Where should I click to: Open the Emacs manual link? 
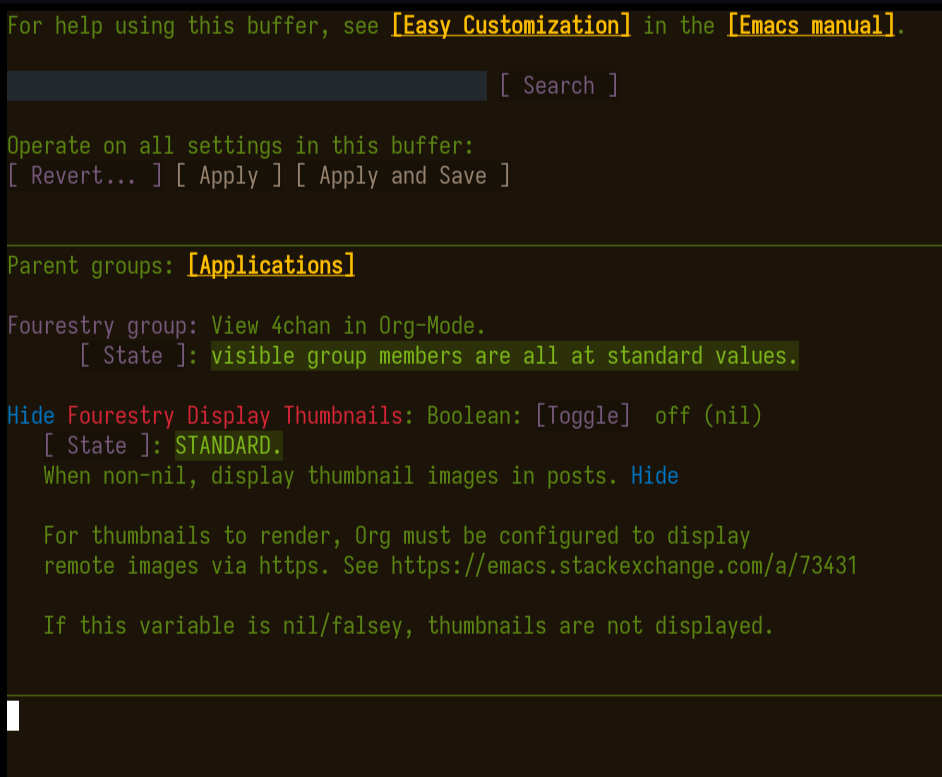tap(811, 26)
